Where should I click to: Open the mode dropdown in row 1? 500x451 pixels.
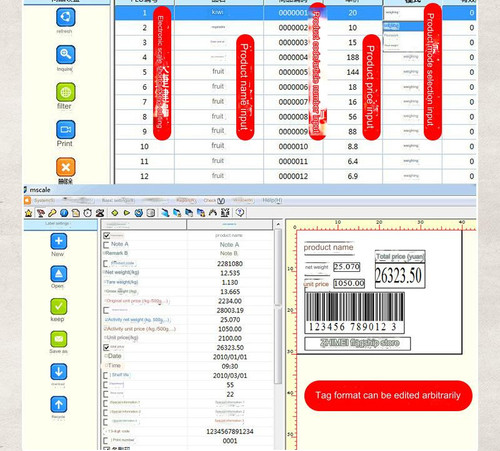(403, 13)
